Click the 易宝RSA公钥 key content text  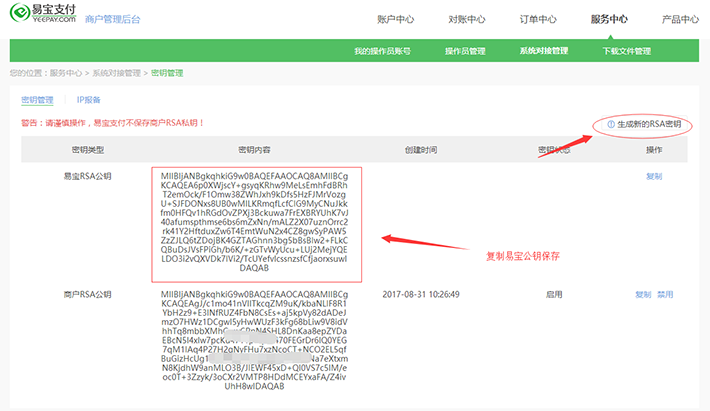(254, 223)
